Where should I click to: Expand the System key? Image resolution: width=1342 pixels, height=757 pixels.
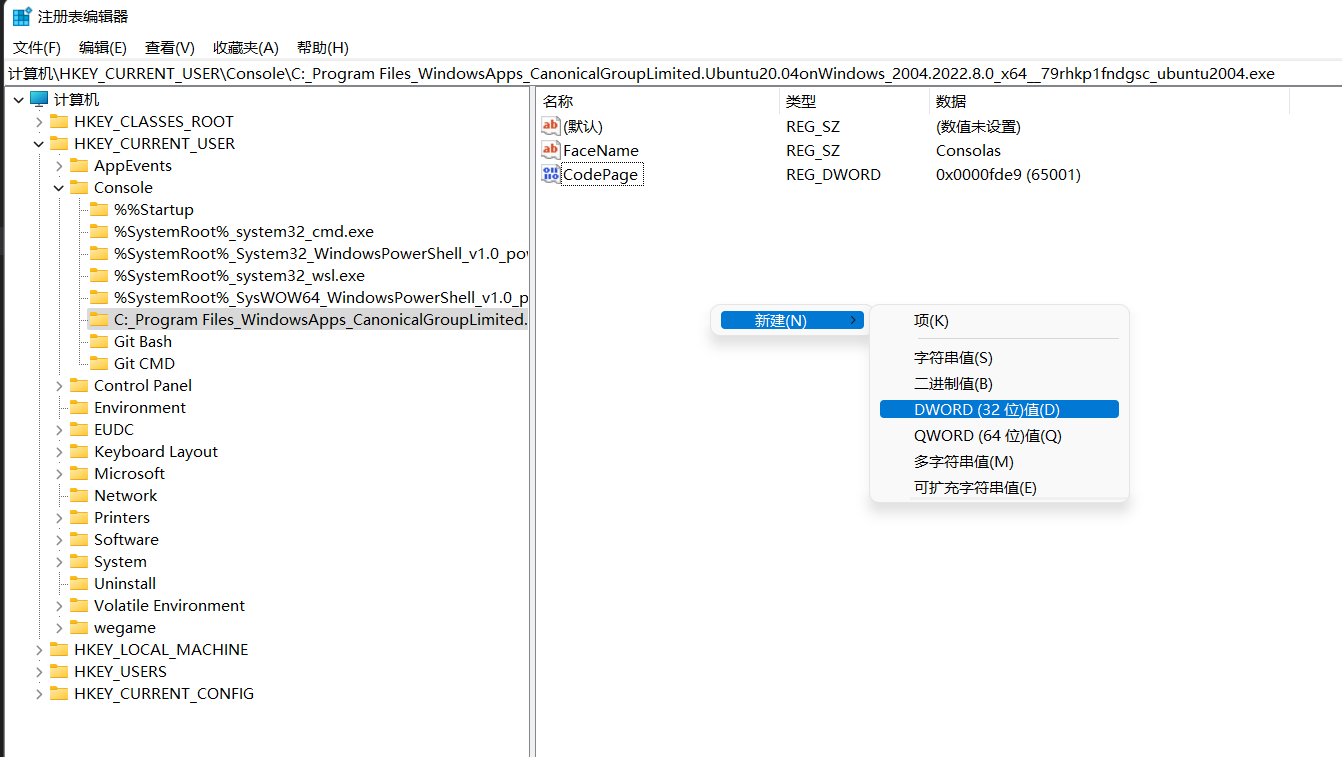59,561
